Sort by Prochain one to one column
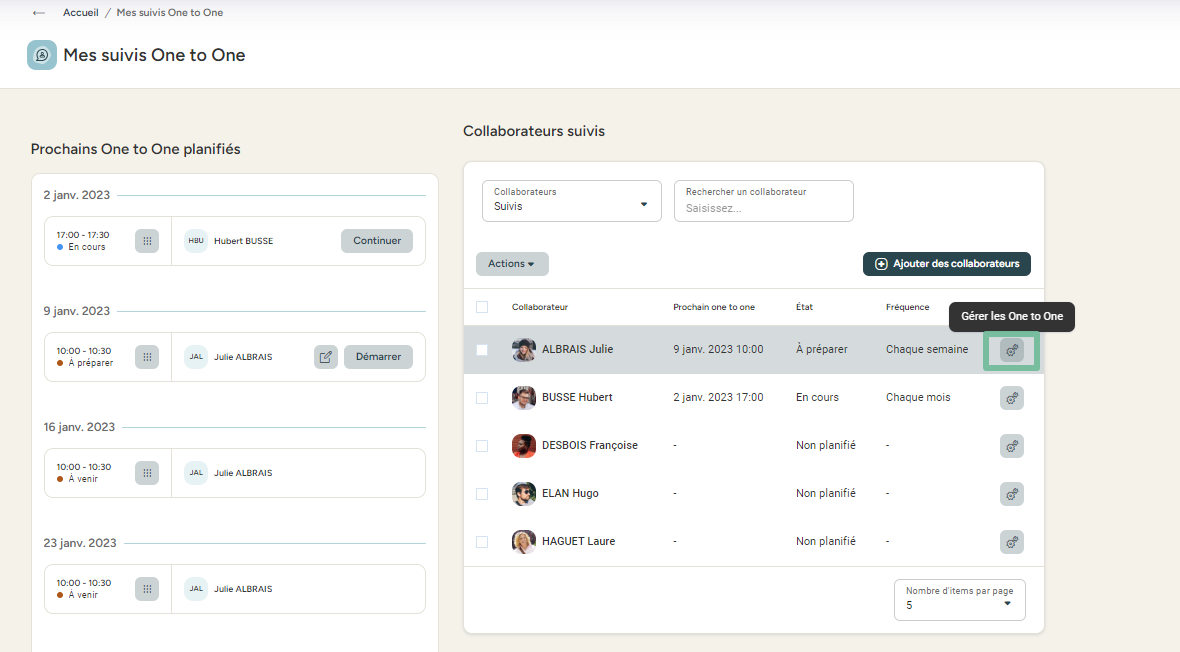Image resolution: width=1180 pixels, height=652 pixels. coord(714,307)
